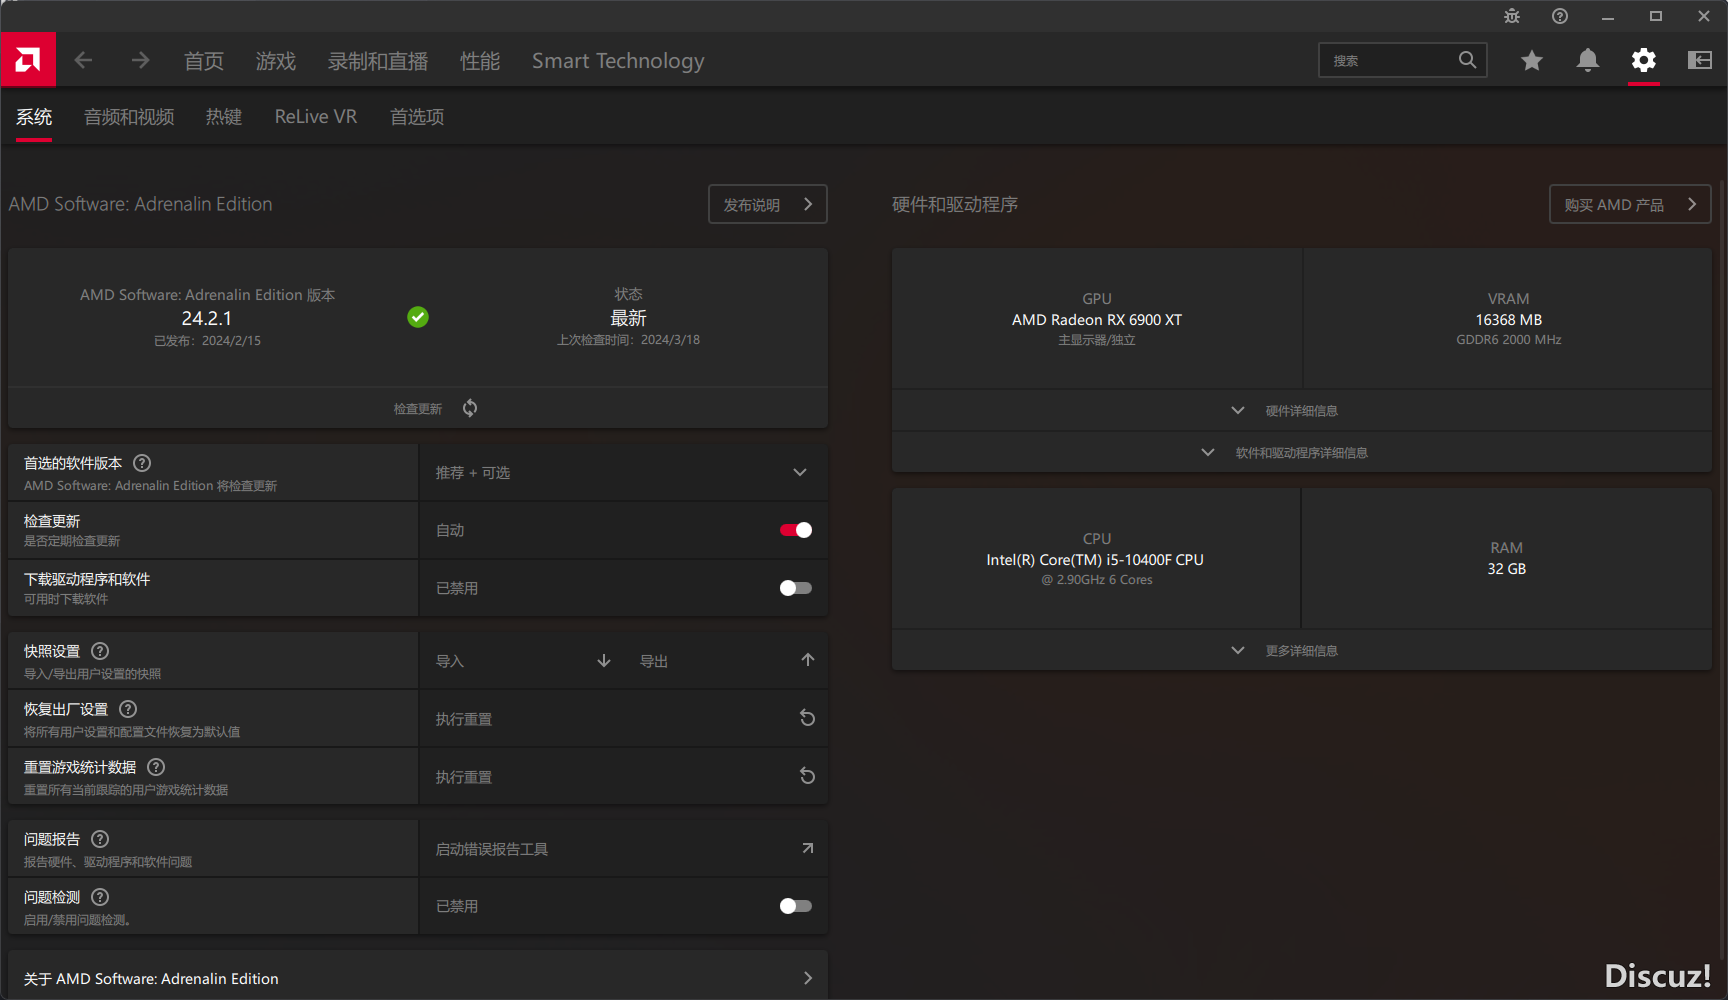Show help for 问题检测
Screen dimensions: 1728x1000
[100, 897]
